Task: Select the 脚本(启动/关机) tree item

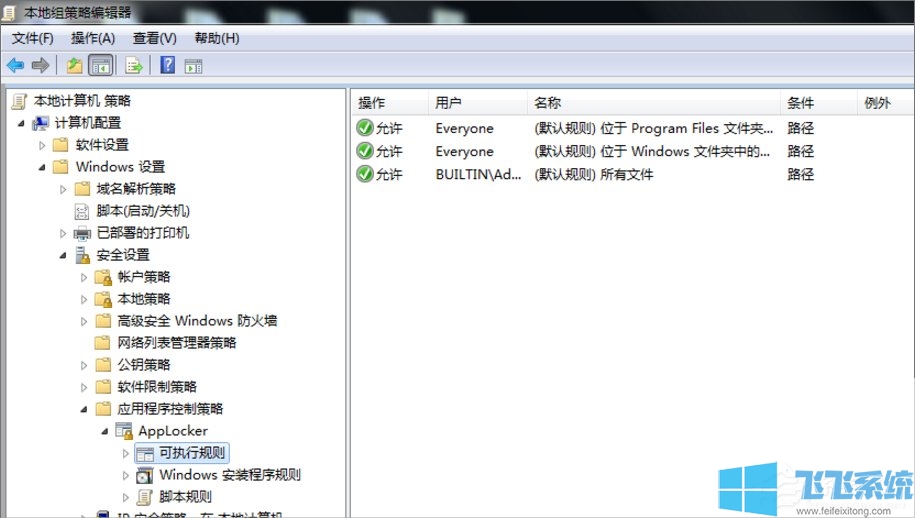Action: coord(143,211)
